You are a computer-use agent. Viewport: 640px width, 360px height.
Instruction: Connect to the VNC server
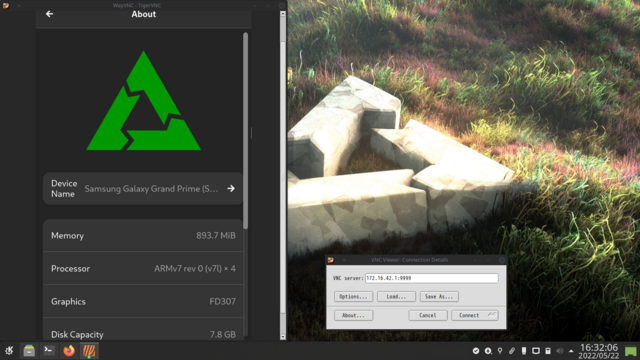[475, 316]
